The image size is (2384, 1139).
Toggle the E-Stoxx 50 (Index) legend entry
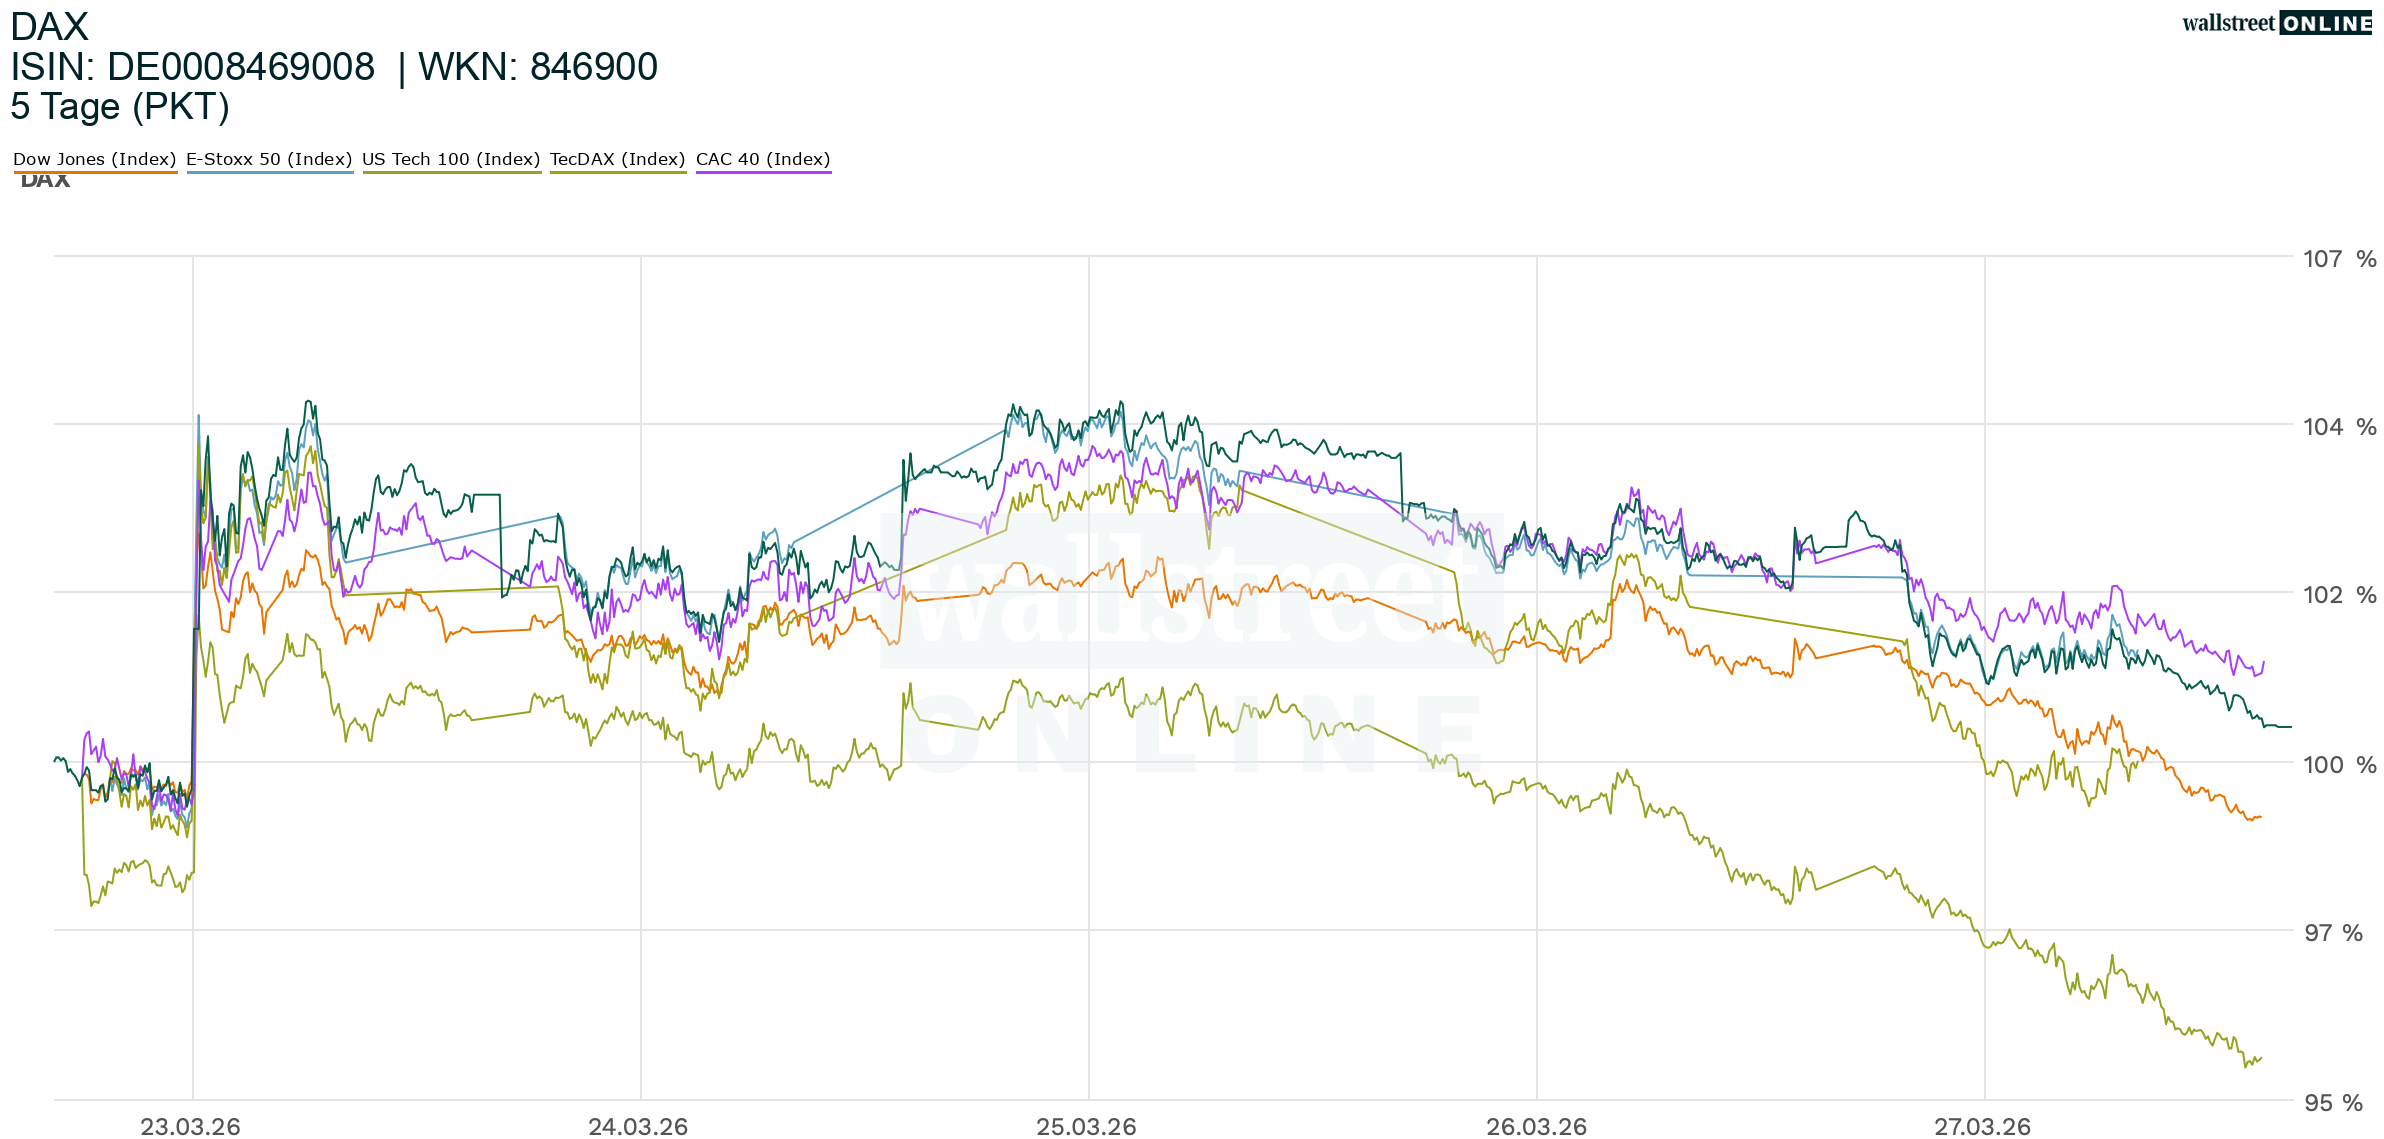[x=269, y=159]
